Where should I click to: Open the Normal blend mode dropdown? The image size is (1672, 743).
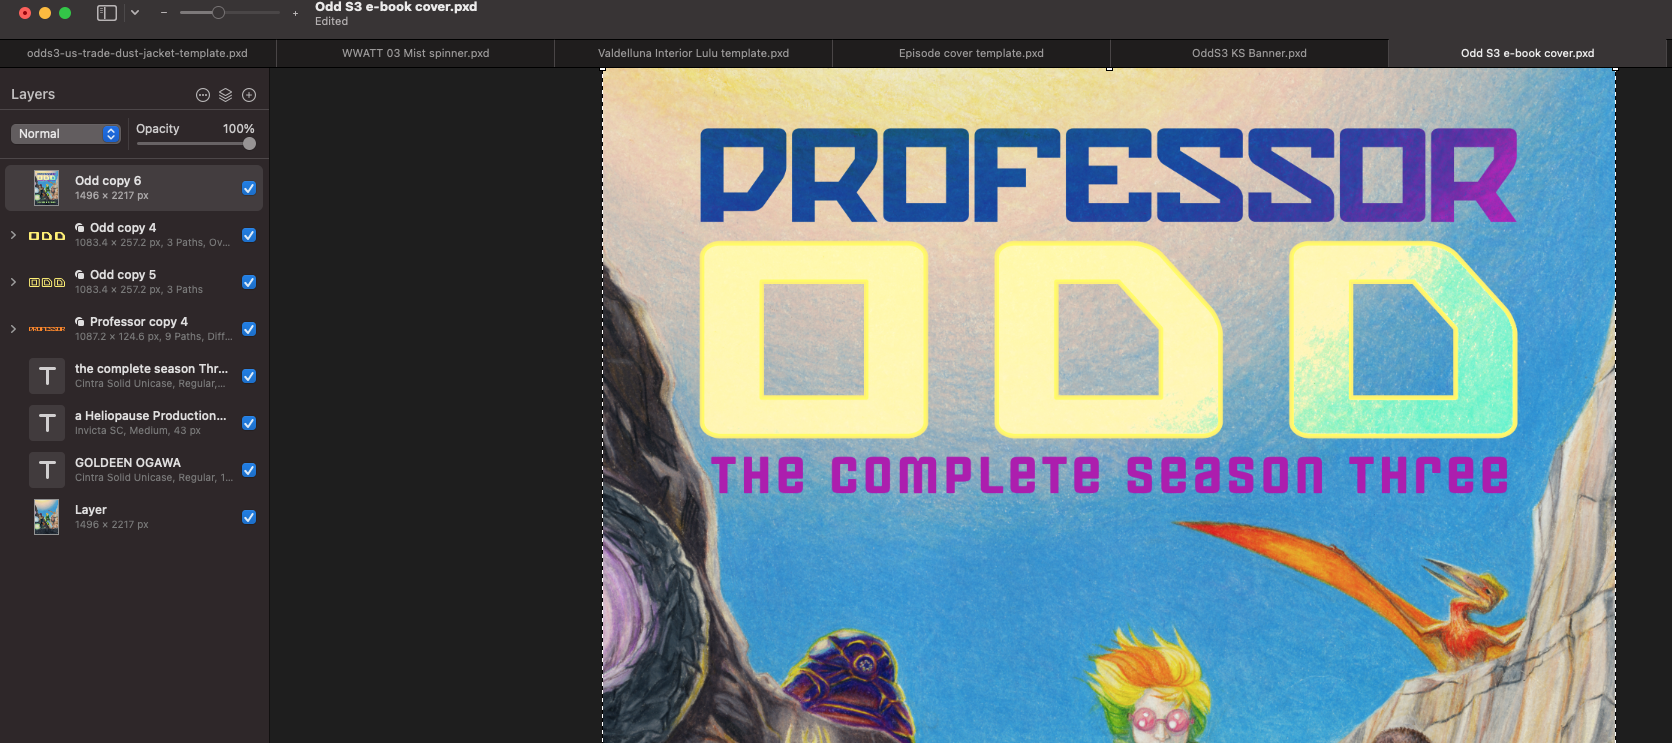tap(66, 134)
